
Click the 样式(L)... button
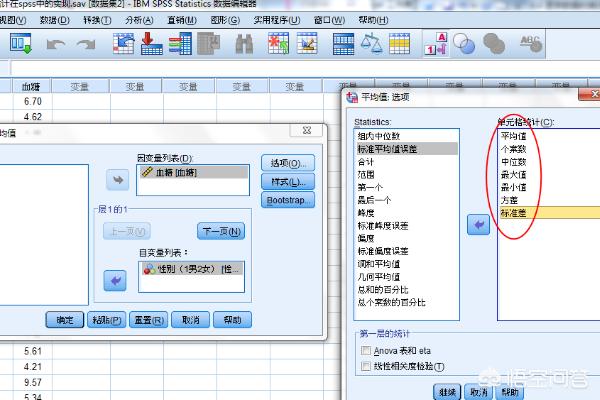pyautogui.click(x=288, y=182)
